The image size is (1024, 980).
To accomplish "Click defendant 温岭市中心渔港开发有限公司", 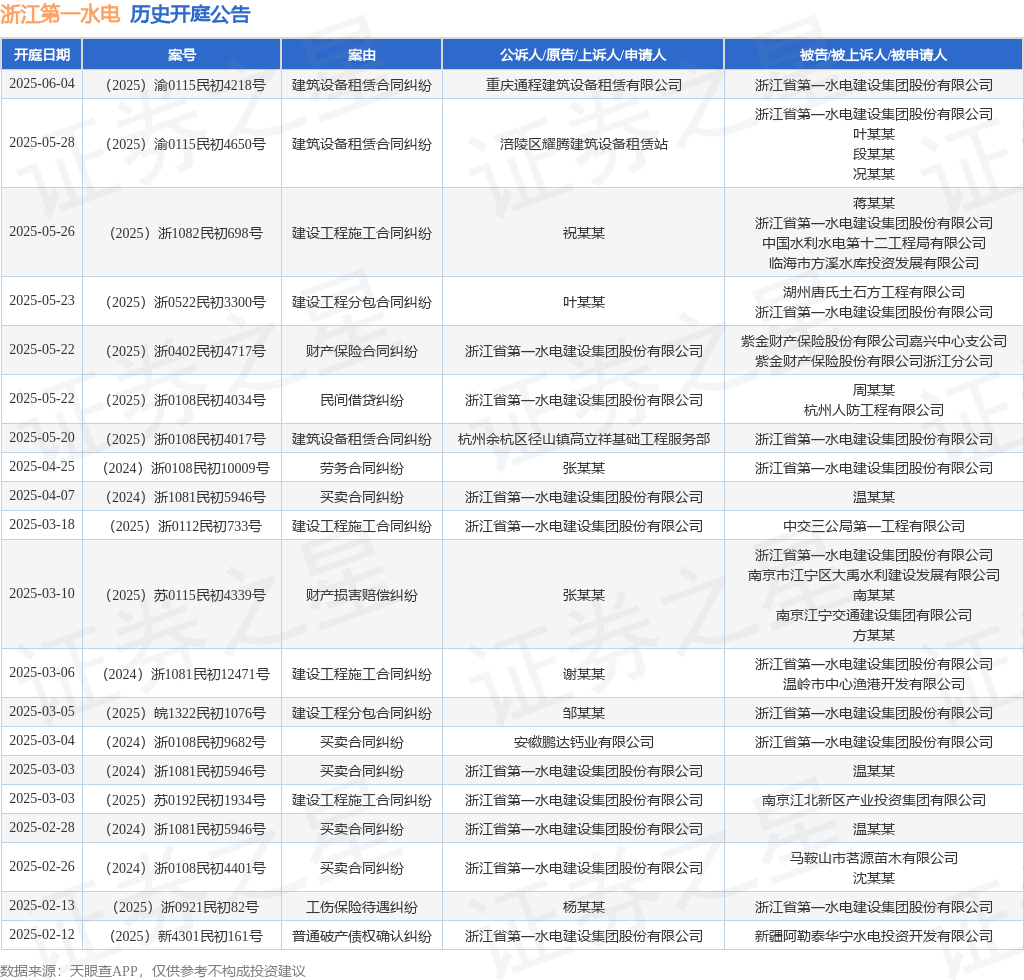I will [874, 684].
